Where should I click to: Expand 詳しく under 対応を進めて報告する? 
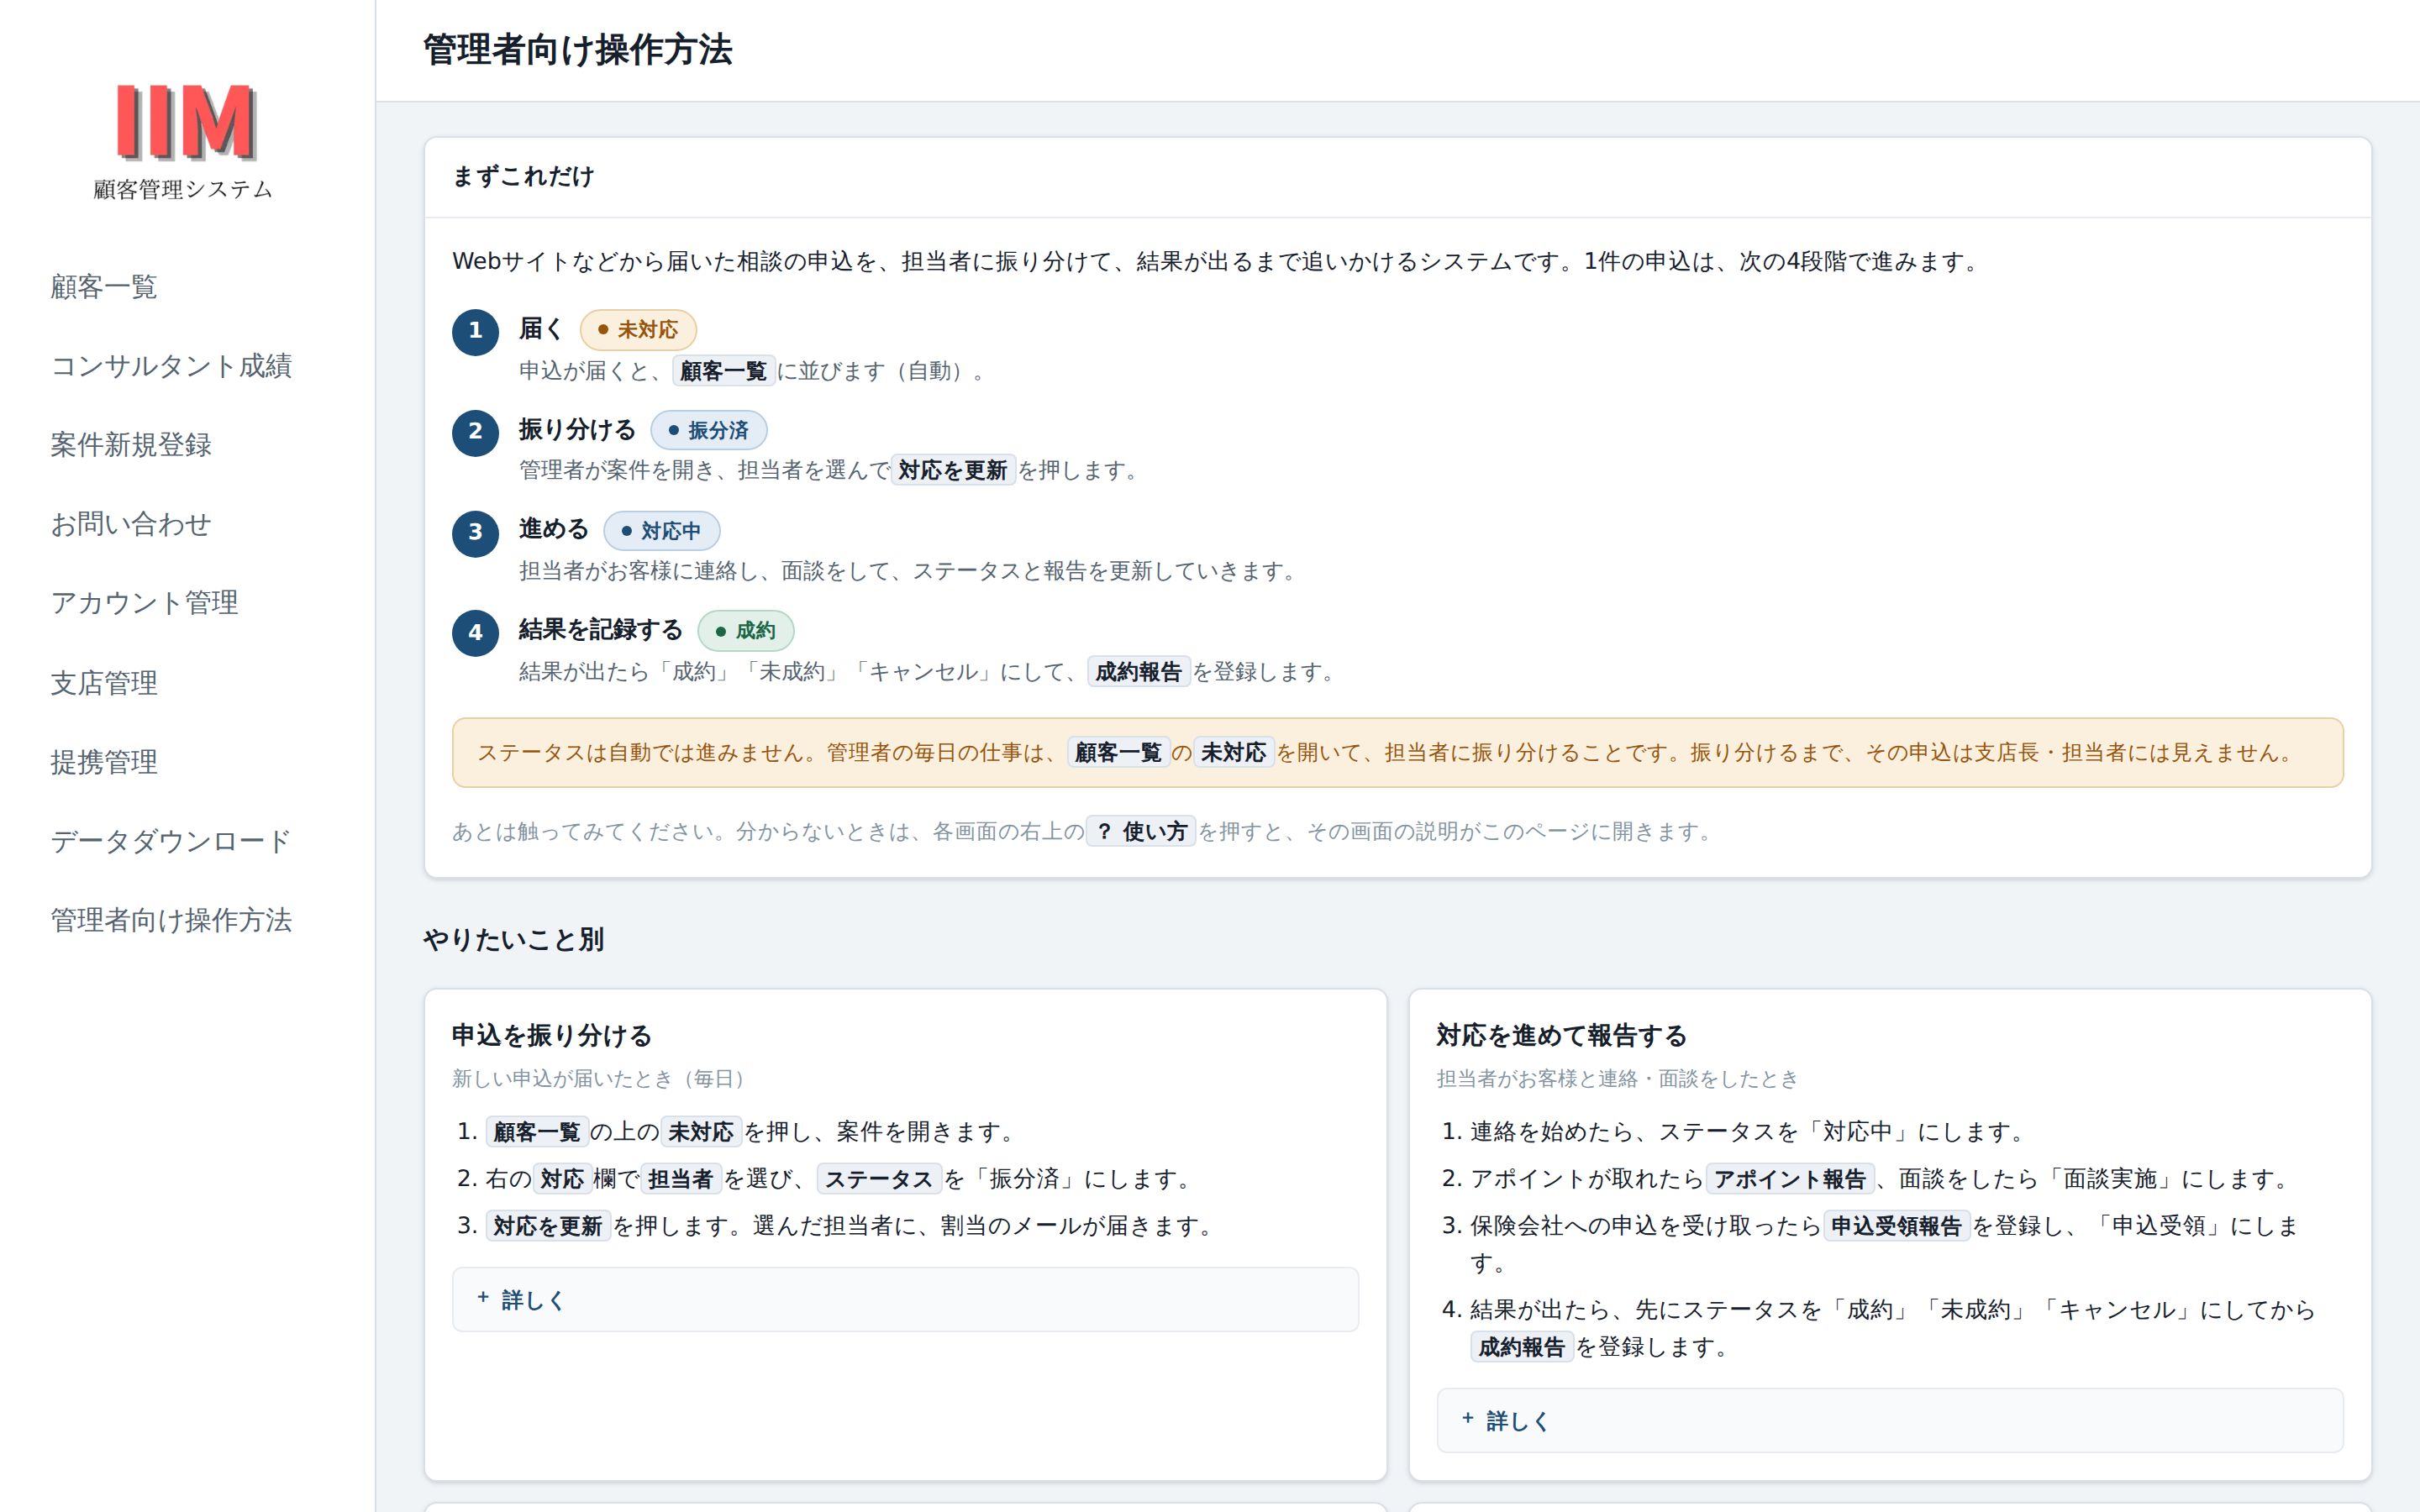point(1889,1420)
